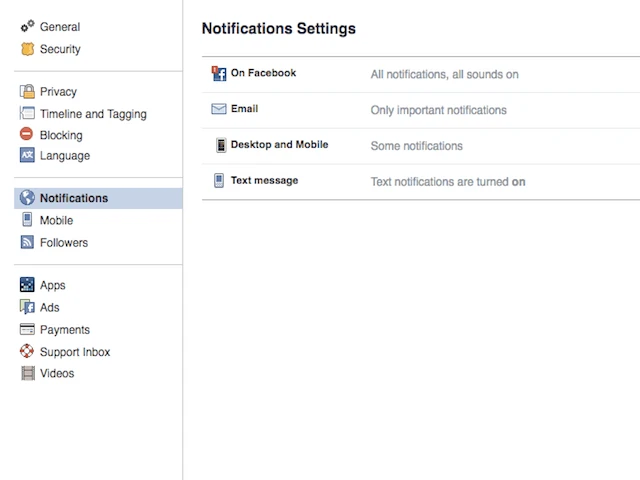The width and height of the screenshot is (640, 480).
Task: Click the Security badge icon
Action: point(27,49)
